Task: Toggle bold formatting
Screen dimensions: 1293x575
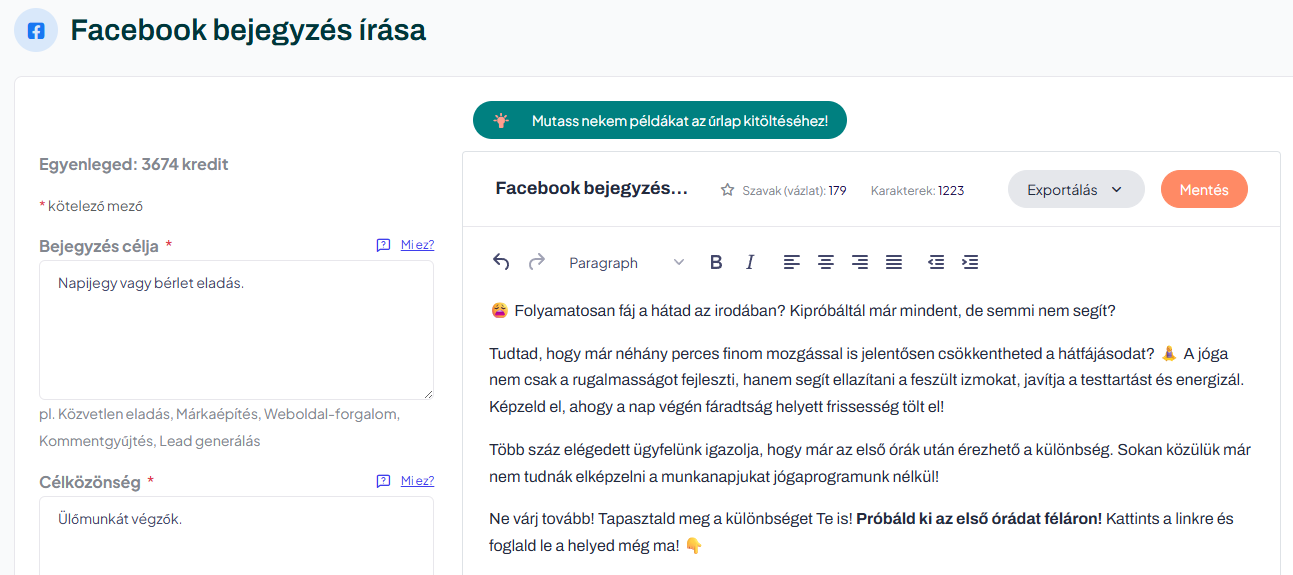Action: (x=716, y=262)
